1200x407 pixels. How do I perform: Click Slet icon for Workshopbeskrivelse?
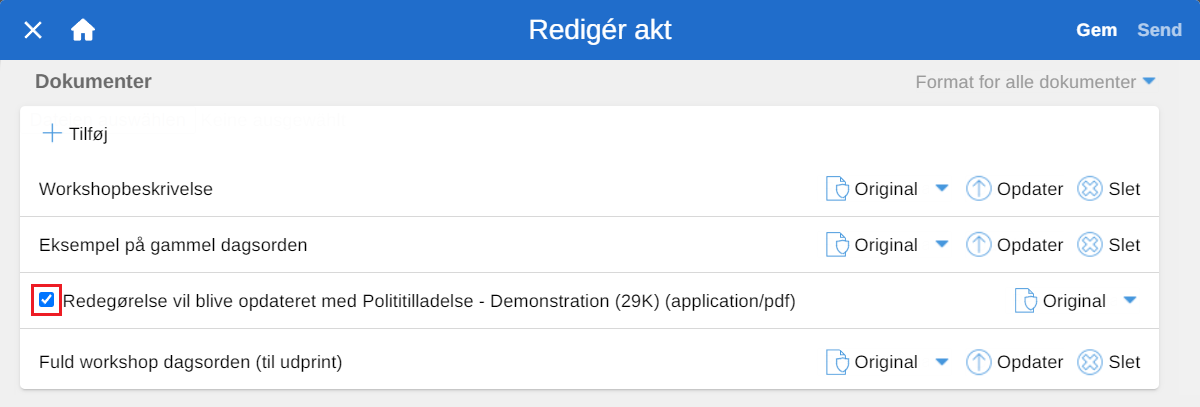click(x=1090, y=188)
